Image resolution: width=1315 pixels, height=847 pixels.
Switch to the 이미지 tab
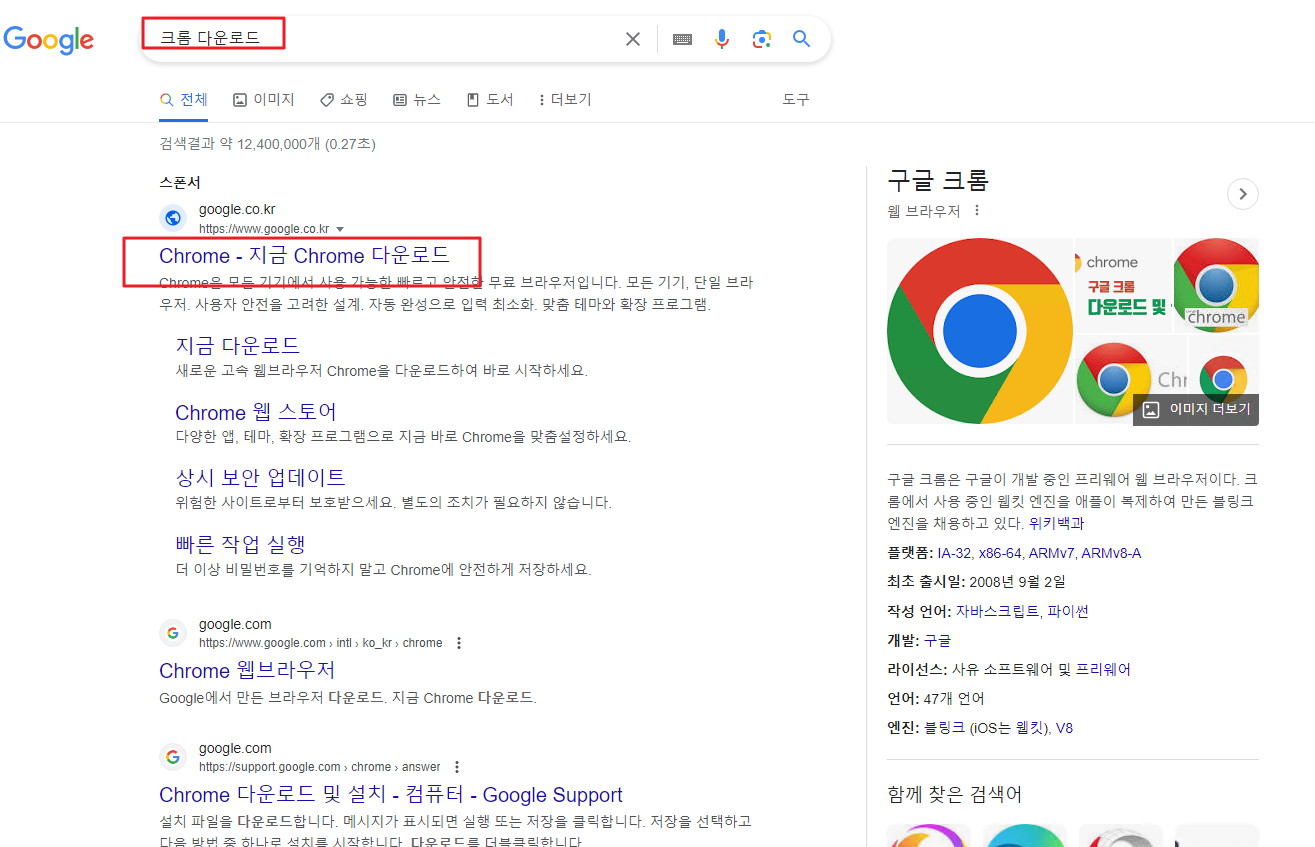coord(264,100)
